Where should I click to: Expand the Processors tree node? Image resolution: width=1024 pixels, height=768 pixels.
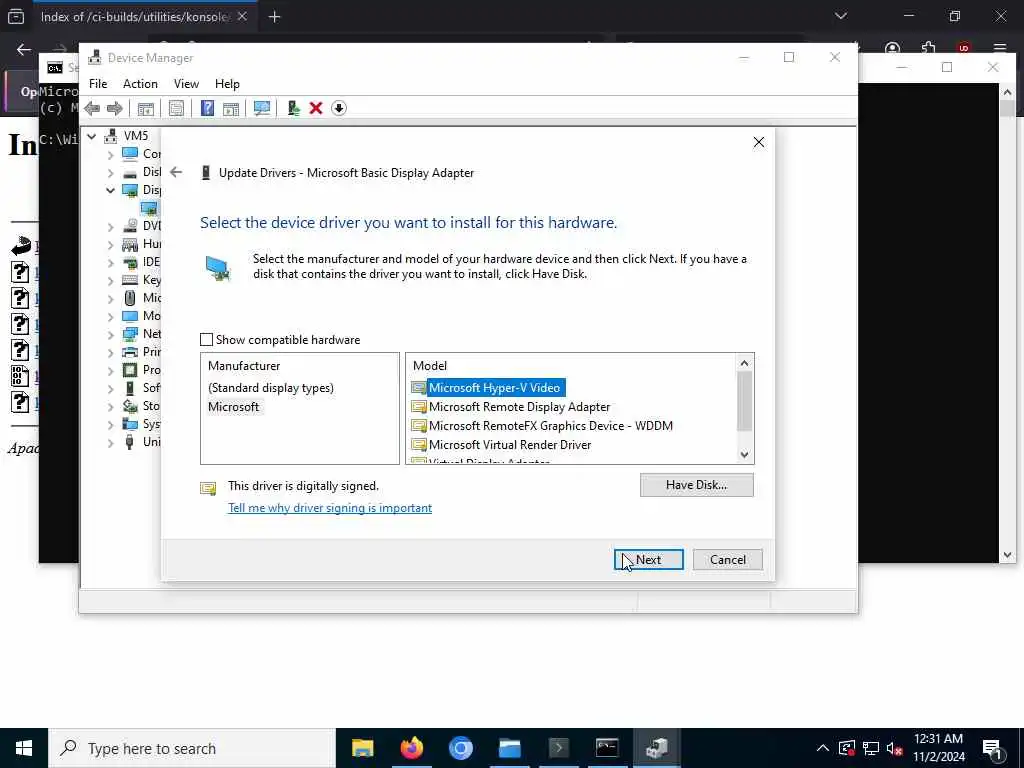point(110,370)
